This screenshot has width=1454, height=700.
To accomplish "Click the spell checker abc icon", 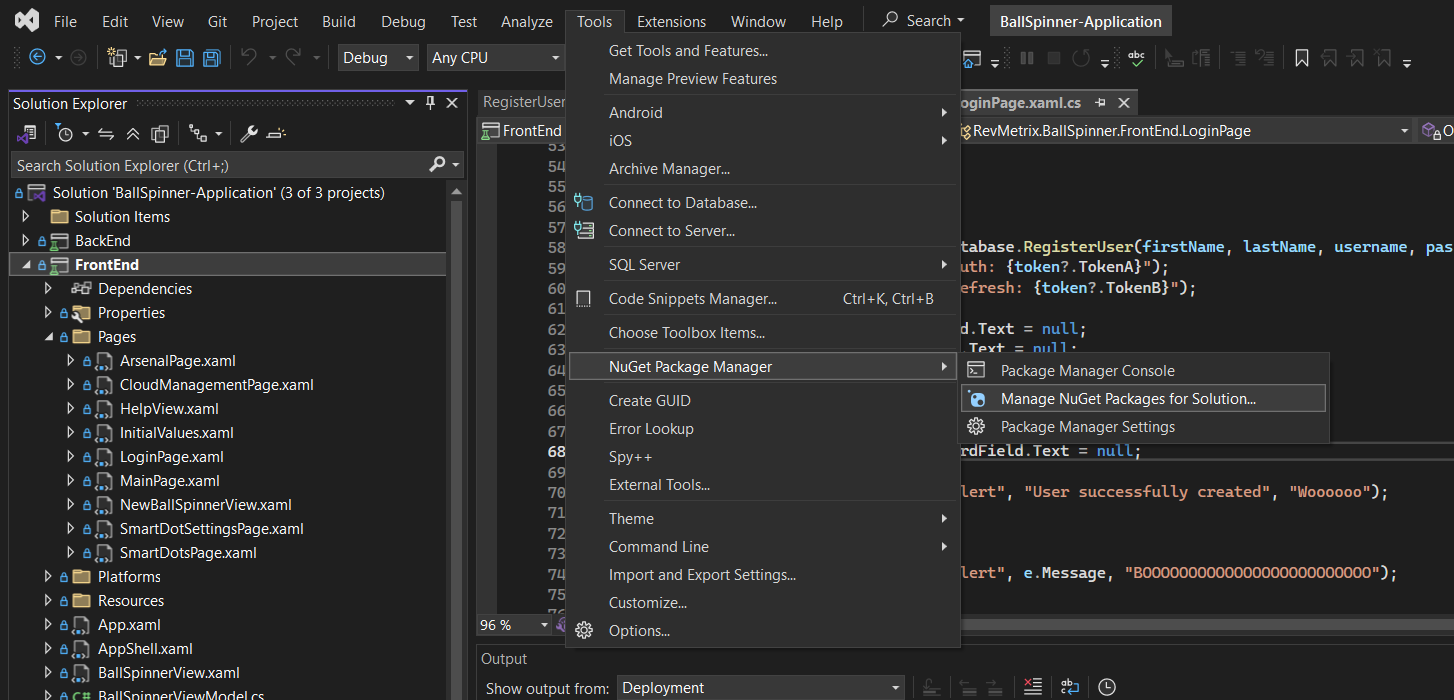I will (x=1136, y=58).
